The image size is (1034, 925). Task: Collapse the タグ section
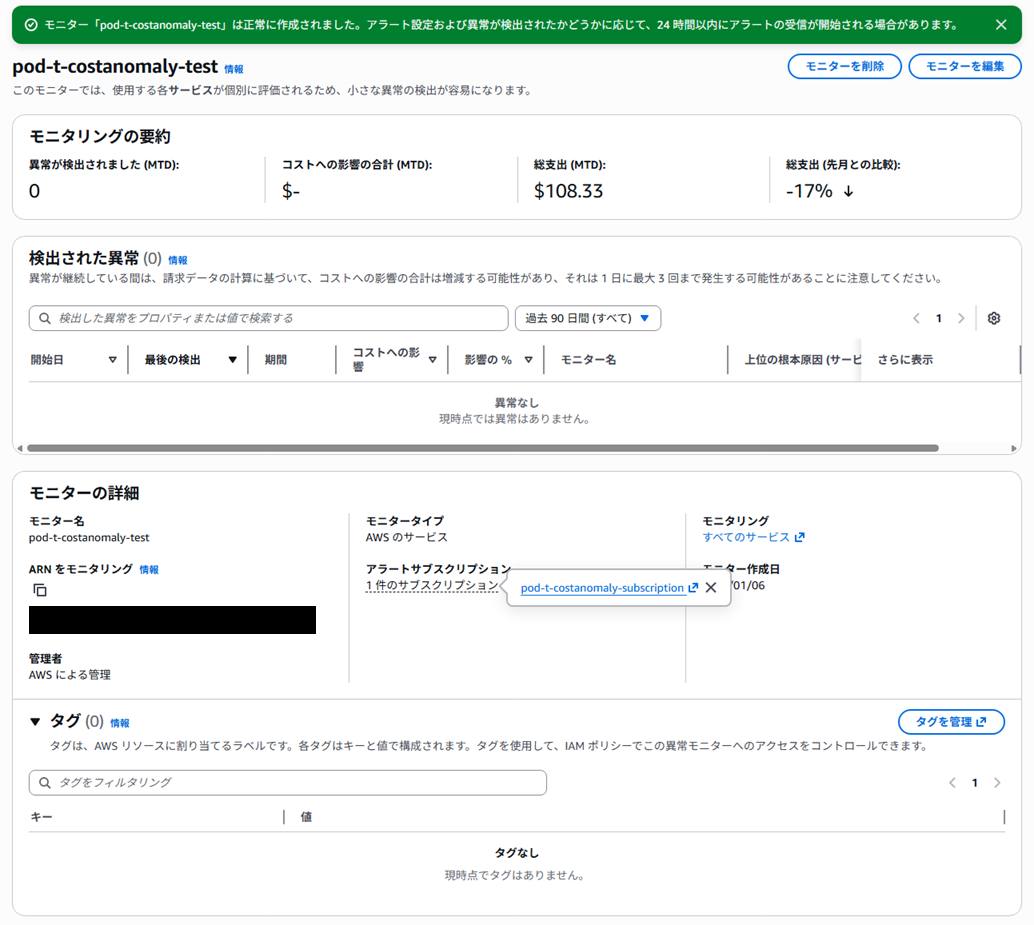(x=36, y=722)
